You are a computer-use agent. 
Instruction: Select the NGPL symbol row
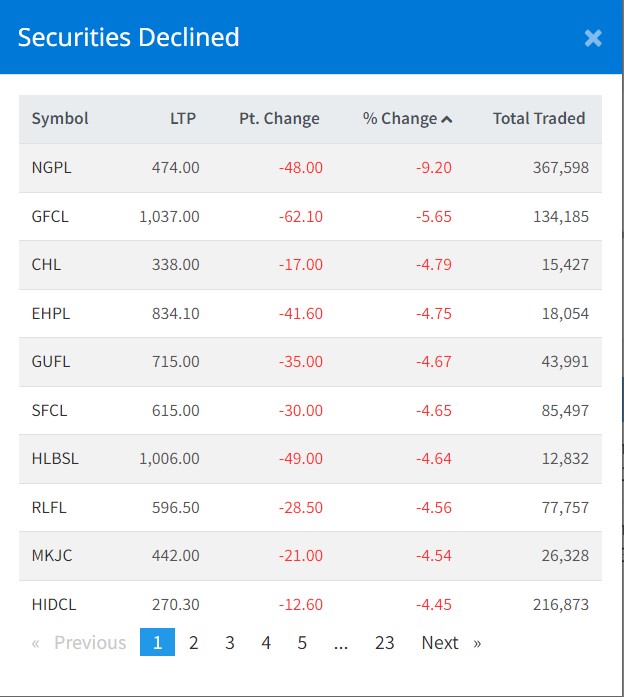(52, 167)
